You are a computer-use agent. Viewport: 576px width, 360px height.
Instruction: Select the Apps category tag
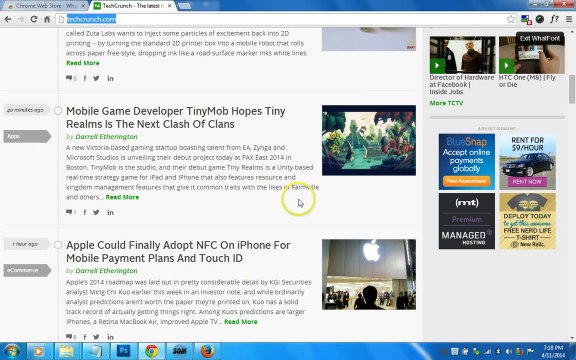click(27, 136)
